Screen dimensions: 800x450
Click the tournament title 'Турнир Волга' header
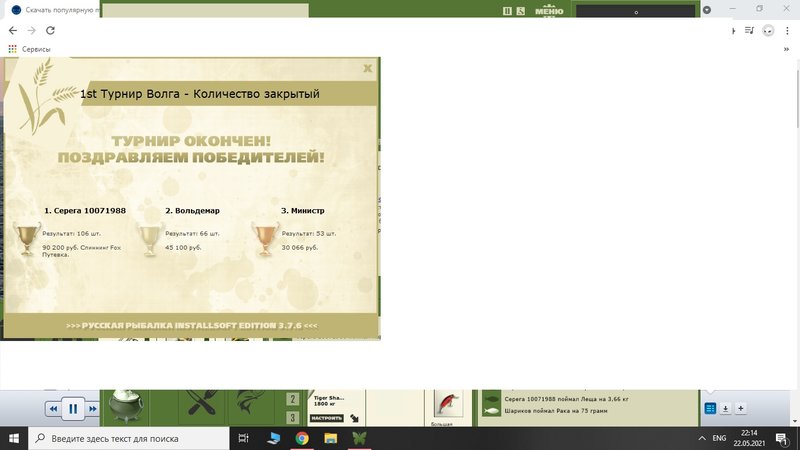point(199,94)
